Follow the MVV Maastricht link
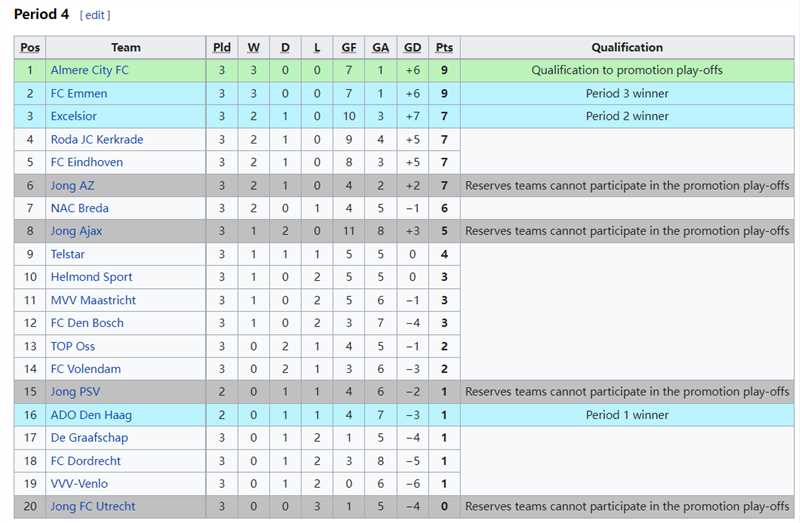The width and height of the screenshot is (800, 523). (93, 300)
